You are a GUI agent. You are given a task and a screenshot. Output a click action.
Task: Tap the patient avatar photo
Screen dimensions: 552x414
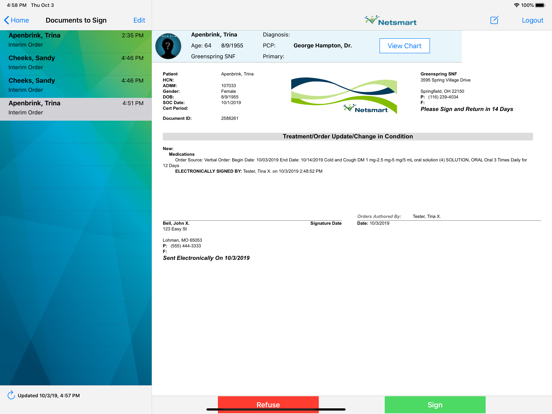168,46
